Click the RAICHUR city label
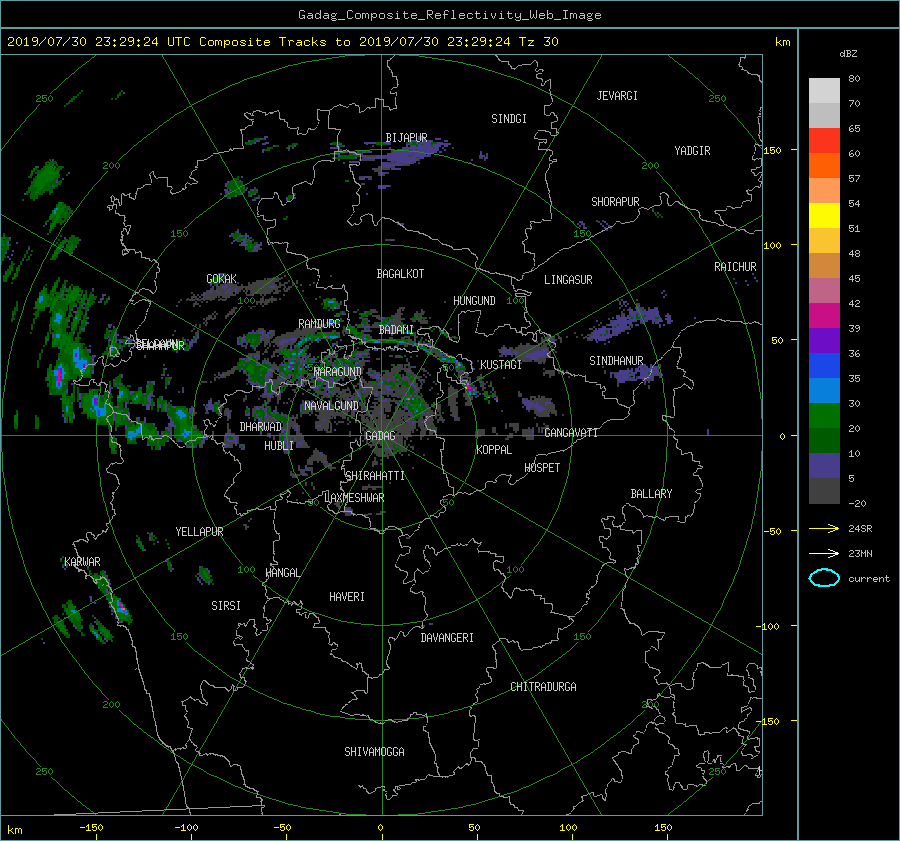The image size is (900, 841). [x=735, y=267]
